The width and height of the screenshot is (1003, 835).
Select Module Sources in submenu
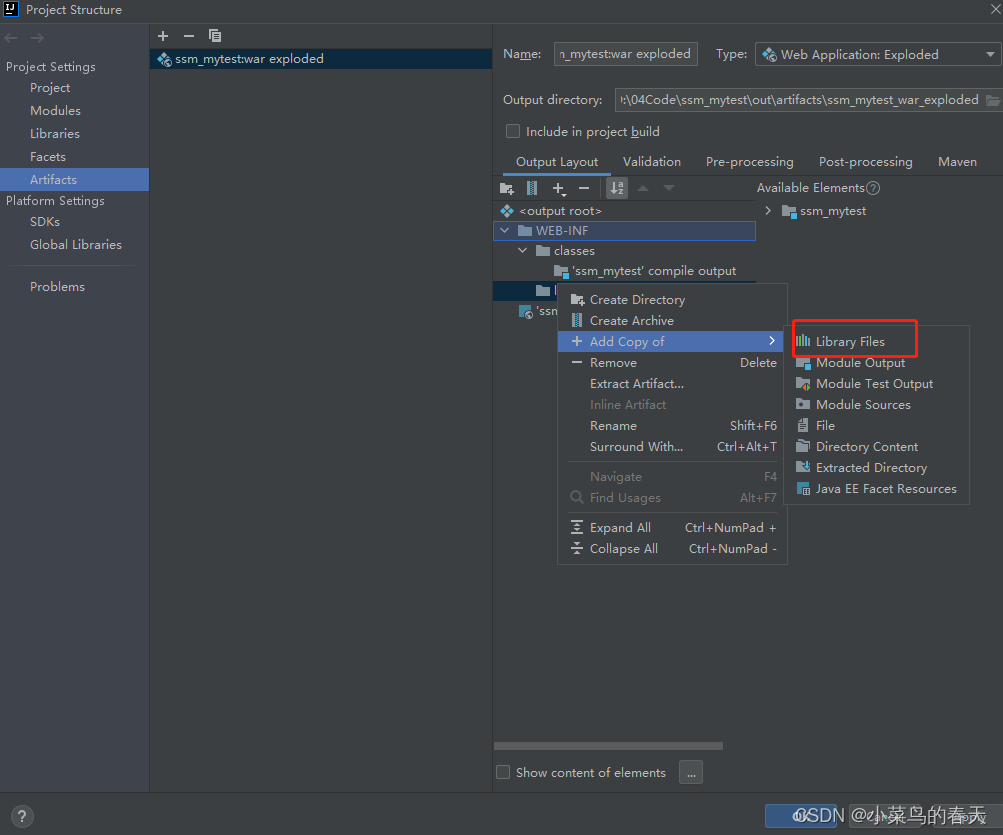tap(876, 404)
